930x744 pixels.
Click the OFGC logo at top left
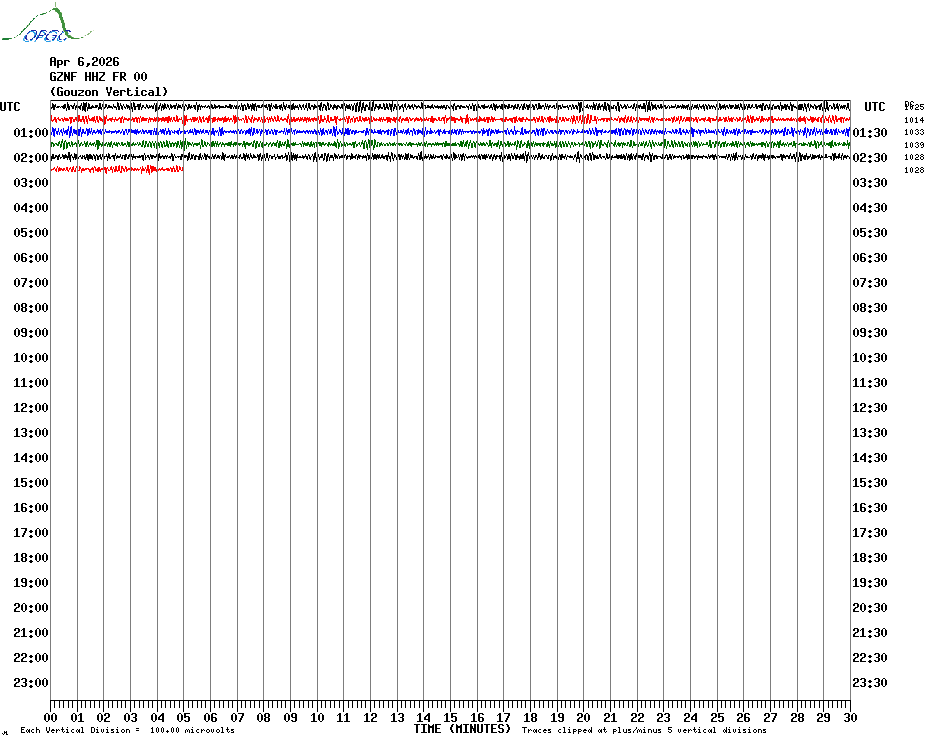coord(46,24)
